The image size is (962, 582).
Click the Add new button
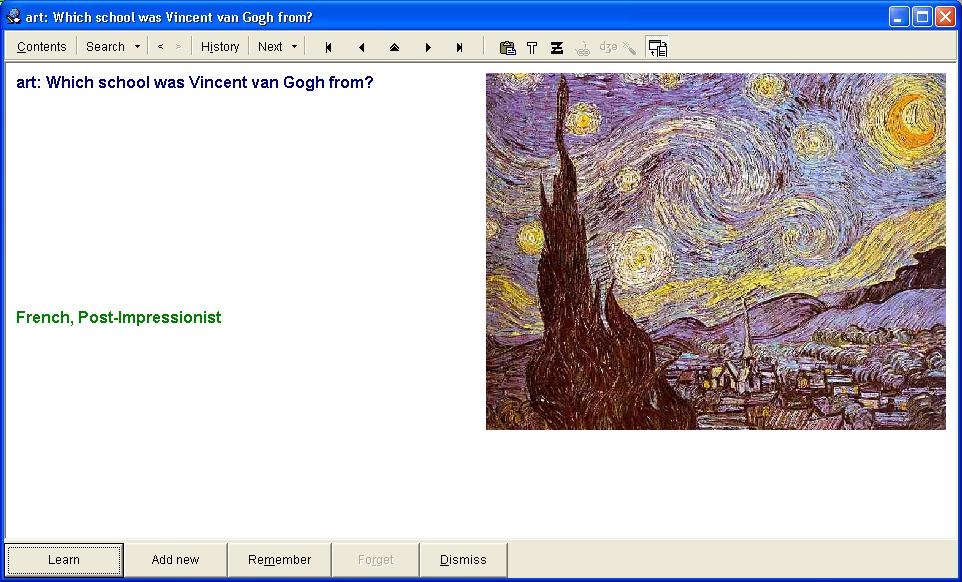(175, 560)
